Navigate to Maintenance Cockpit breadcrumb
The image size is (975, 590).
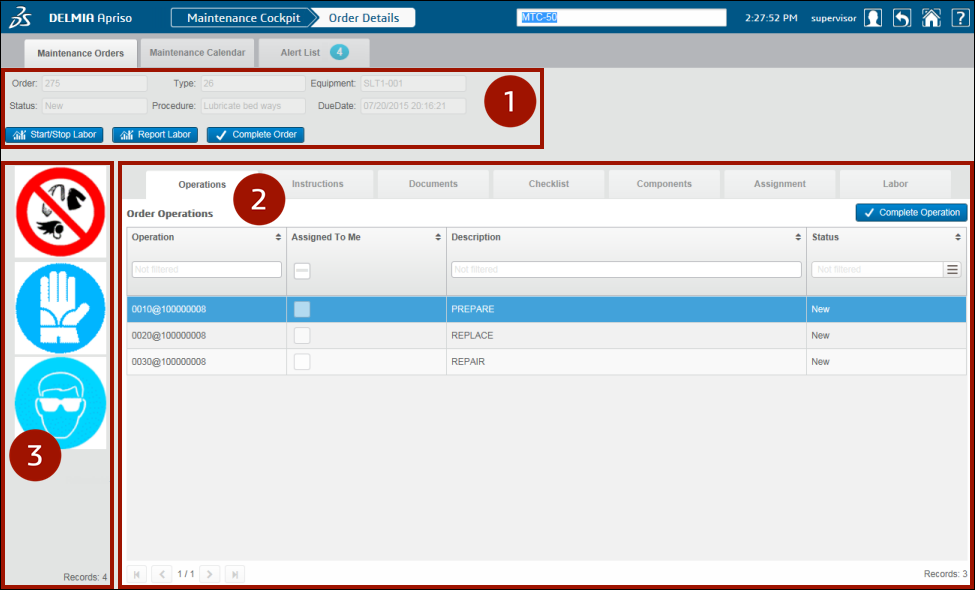click(x=244, y=18)
